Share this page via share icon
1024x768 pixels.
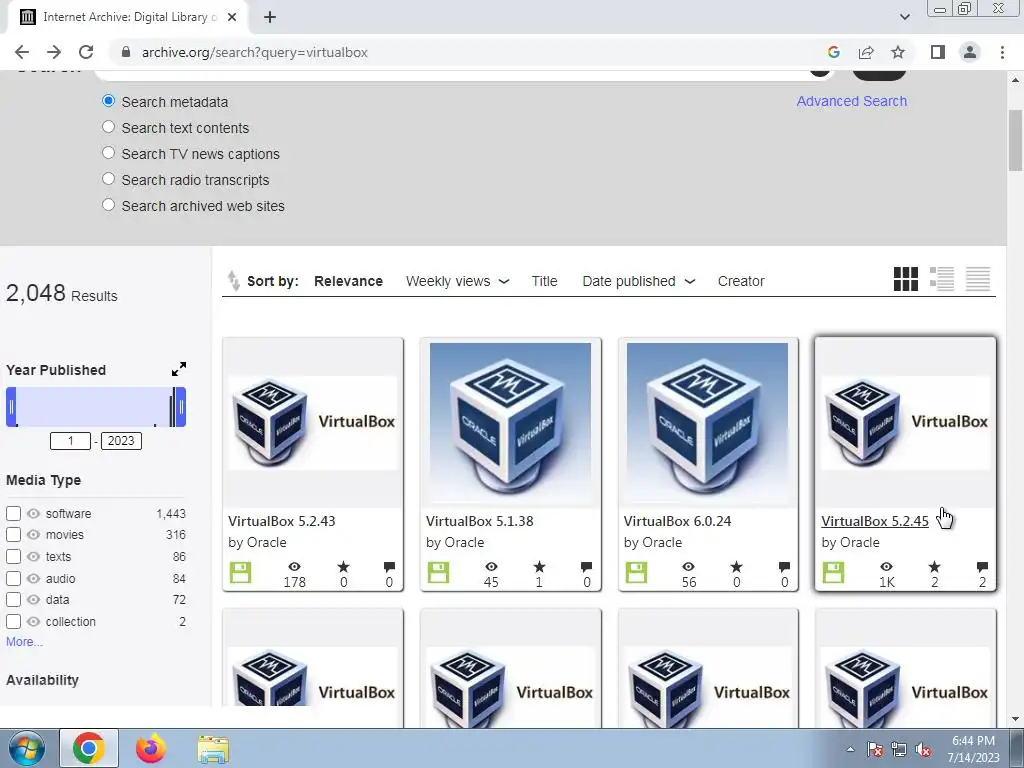[866, 52]
